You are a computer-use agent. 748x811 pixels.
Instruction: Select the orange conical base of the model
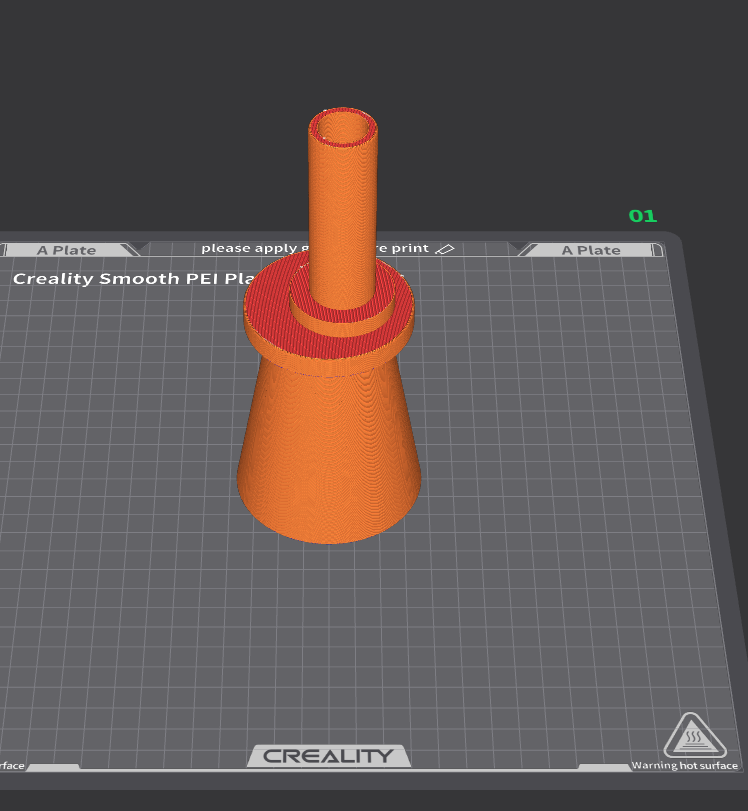(x=328, y=460)
